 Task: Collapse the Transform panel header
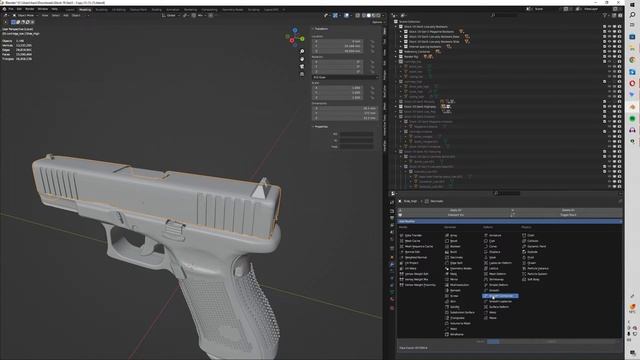tap(321, 29)
